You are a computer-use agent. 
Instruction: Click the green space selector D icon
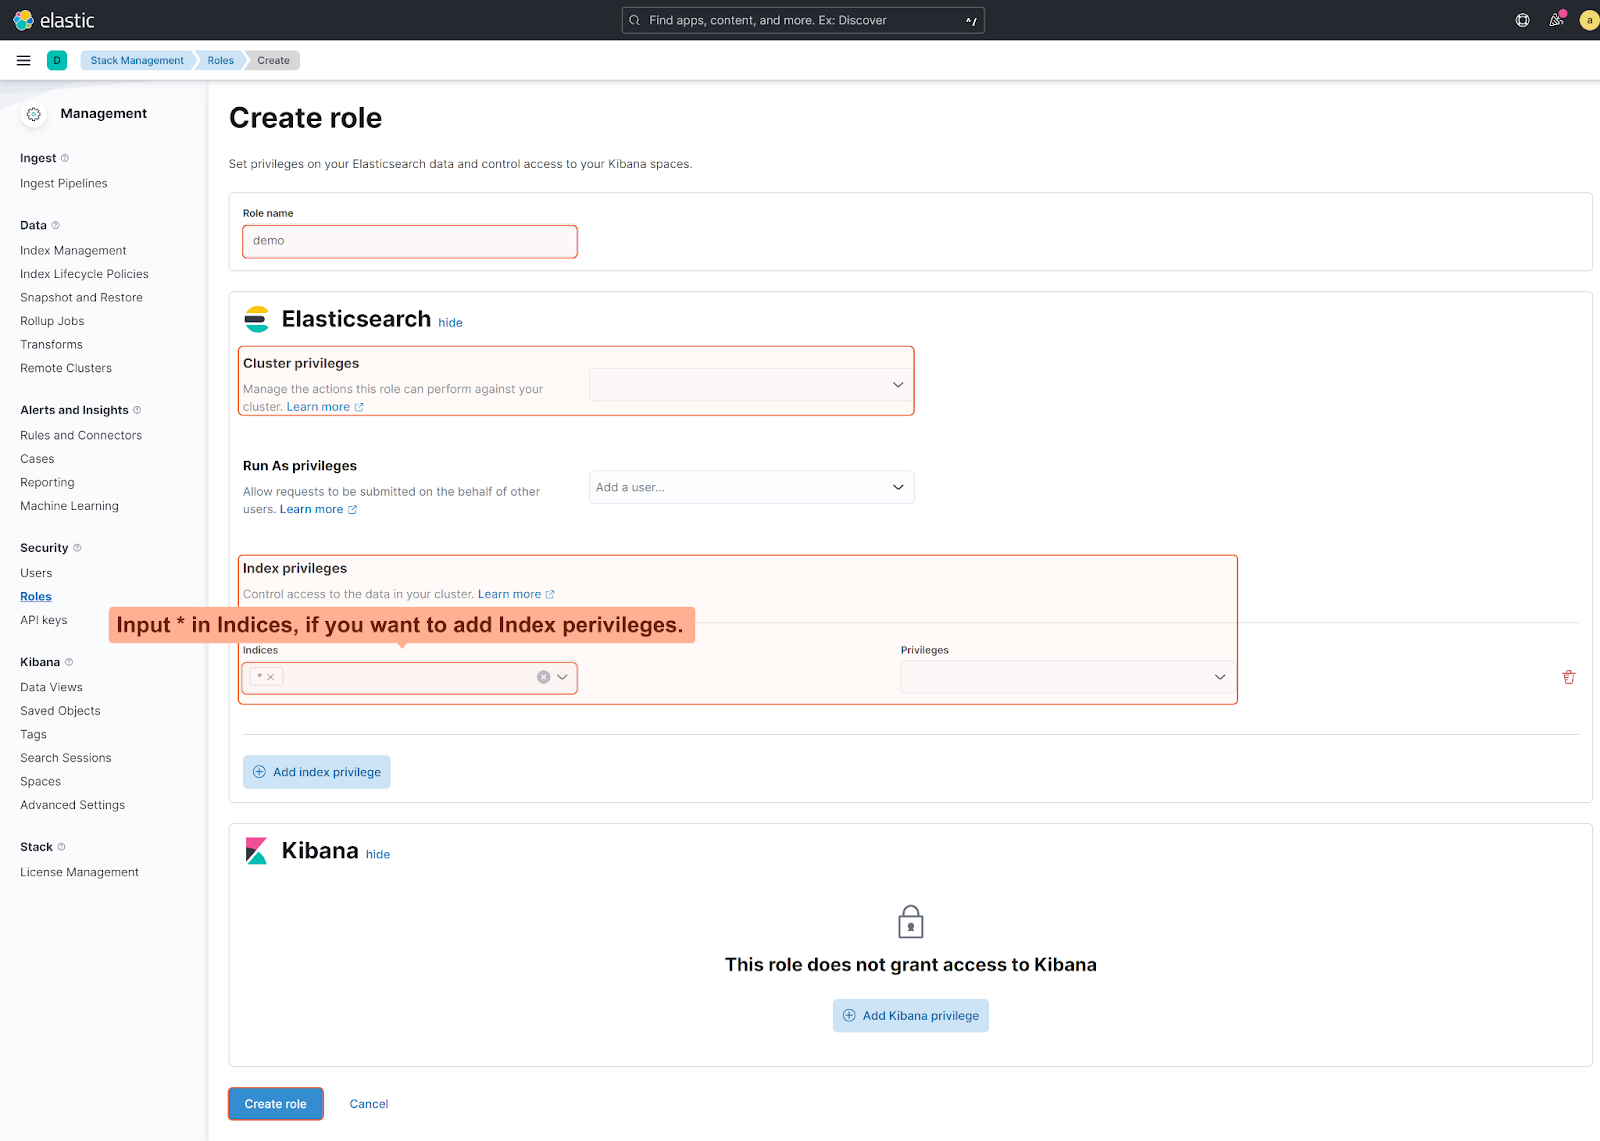tap(57, 60)
